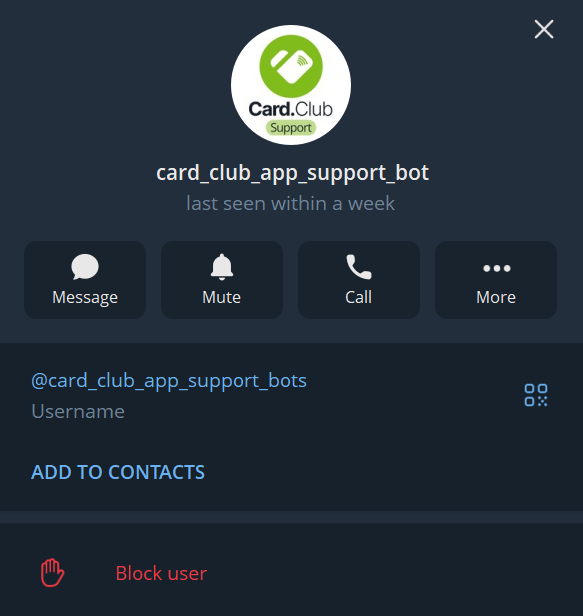Open the three-dots More menu

[497, 268]
